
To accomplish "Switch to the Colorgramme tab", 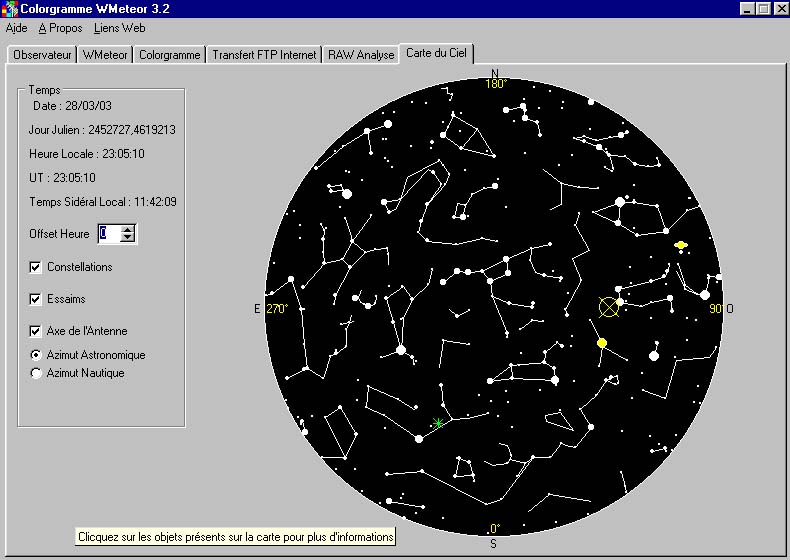I will 169,54.
